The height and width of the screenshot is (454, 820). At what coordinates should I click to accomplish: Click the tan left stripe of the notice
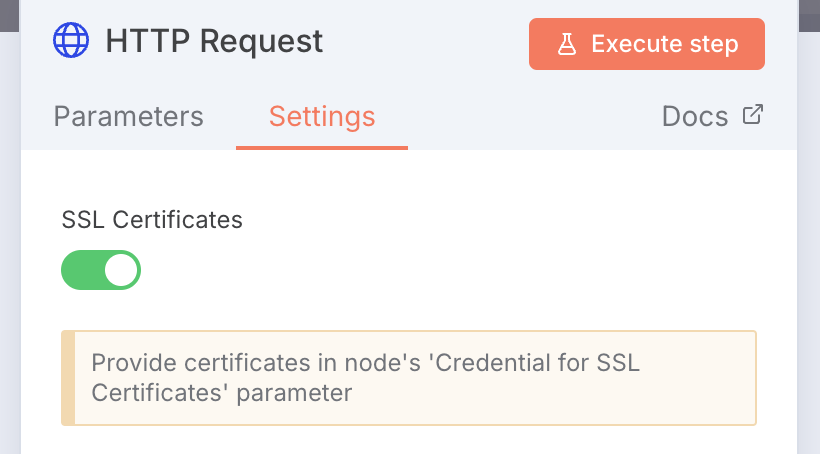tap(68, 378)
